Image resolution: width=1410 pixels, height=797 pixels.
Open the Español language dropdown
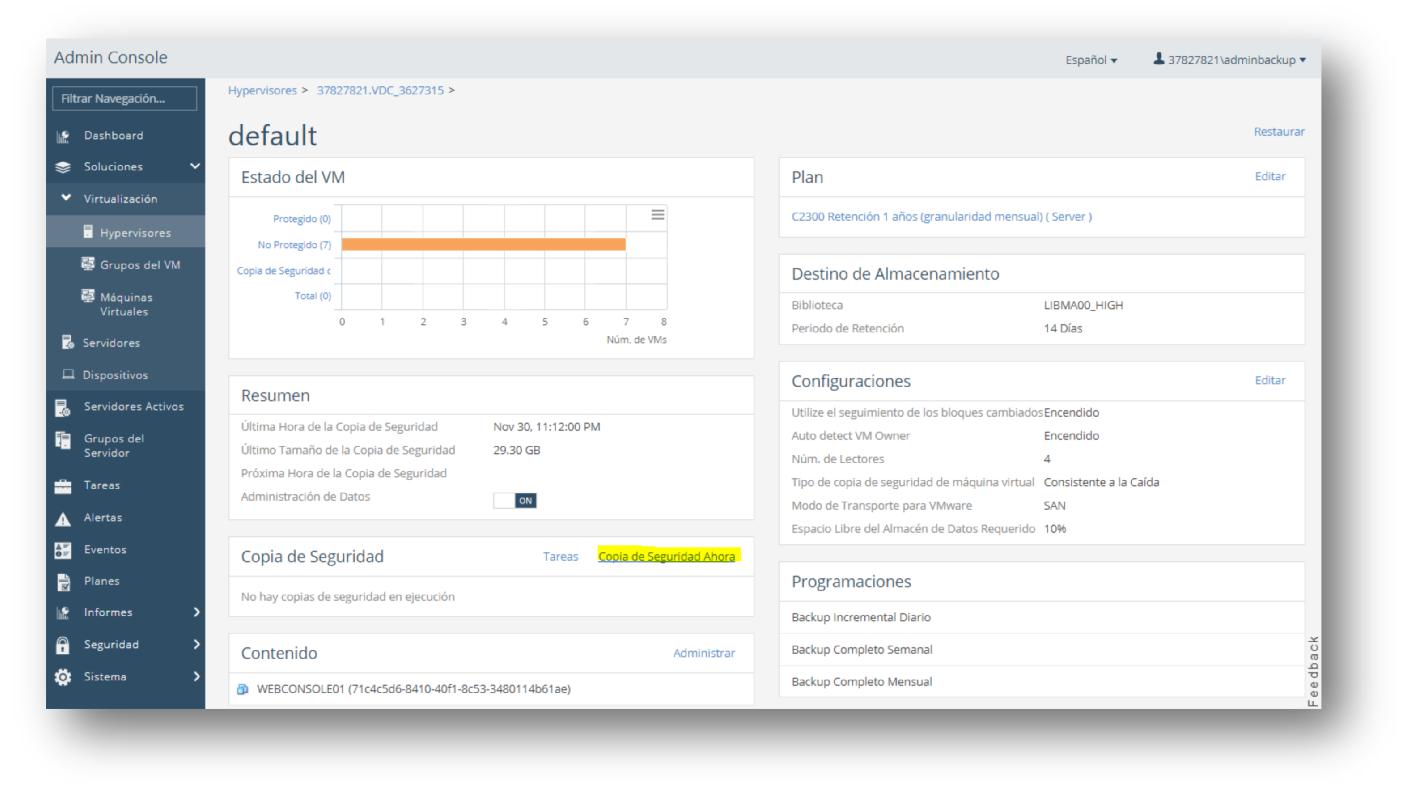click(1093, 59)
